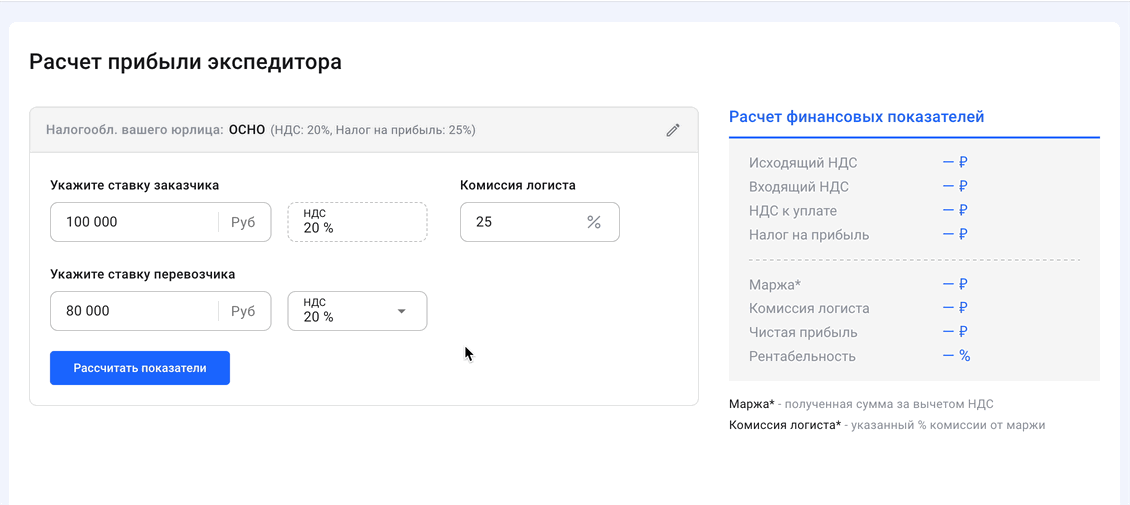The height and width of the screenshot is (505, 1130).
Task: Click the Руб suffix in customer rate field
Action: click(x=243, y=222)
